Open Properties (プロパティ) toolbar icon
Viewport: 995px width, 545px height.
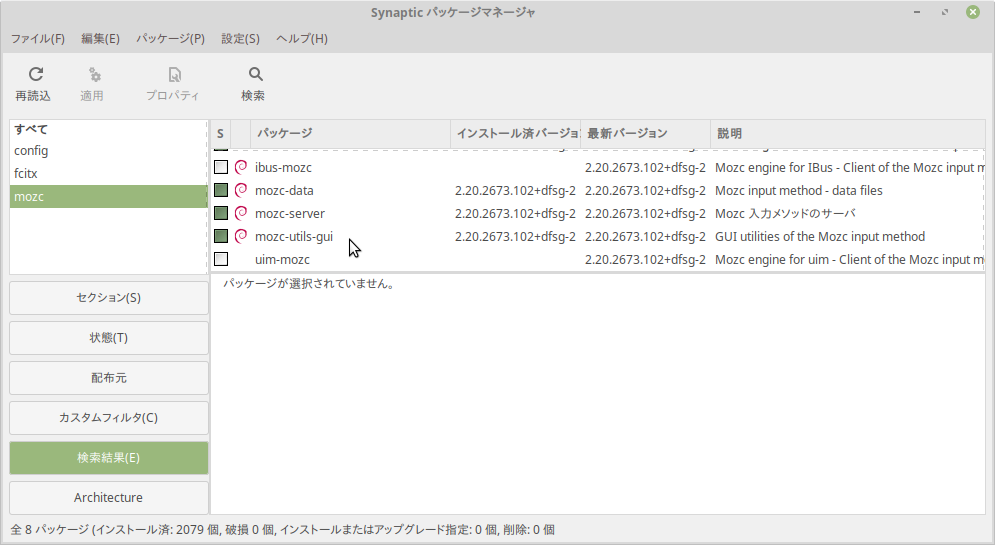(x=174, y=74)
